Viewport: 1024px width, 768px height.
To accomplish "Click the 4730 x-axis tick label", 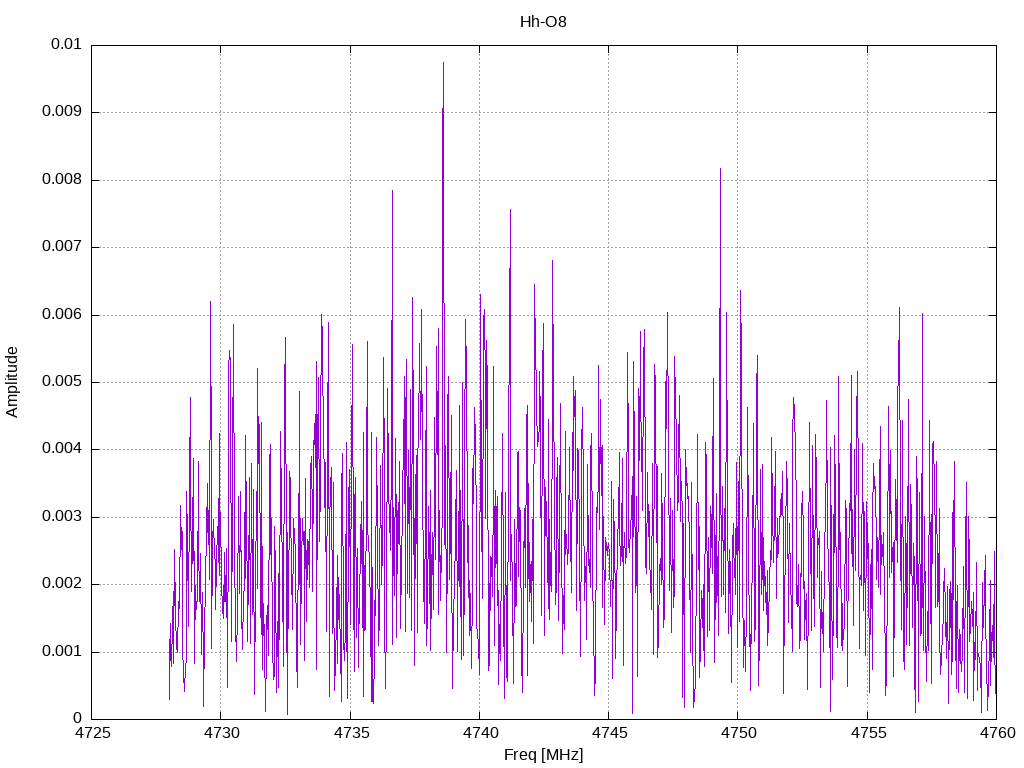I will (221, 733).
